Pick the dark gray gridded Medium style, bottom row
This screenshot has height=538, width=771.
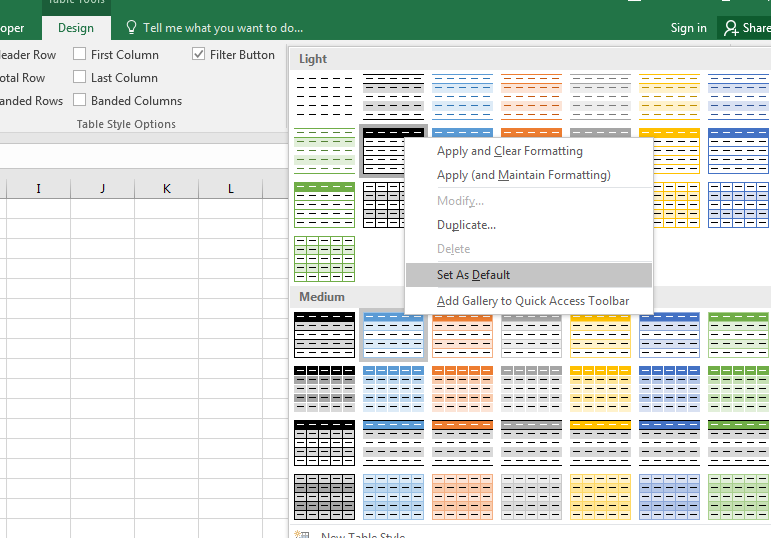click(325, 497)
